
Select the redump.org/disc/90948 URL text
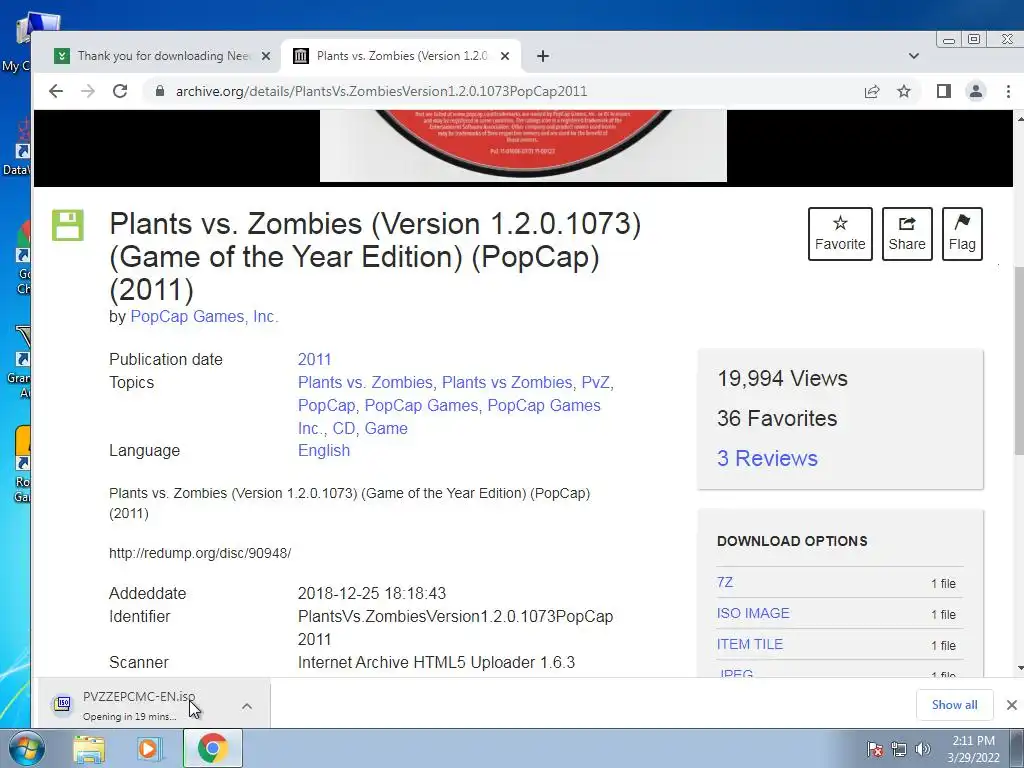pyautogui.click(x=200, y=553)
